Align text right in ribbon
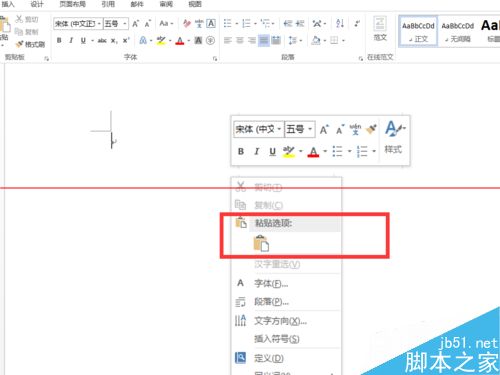The image size is (500, 375). pyautogui.click(x=252, y=41)
